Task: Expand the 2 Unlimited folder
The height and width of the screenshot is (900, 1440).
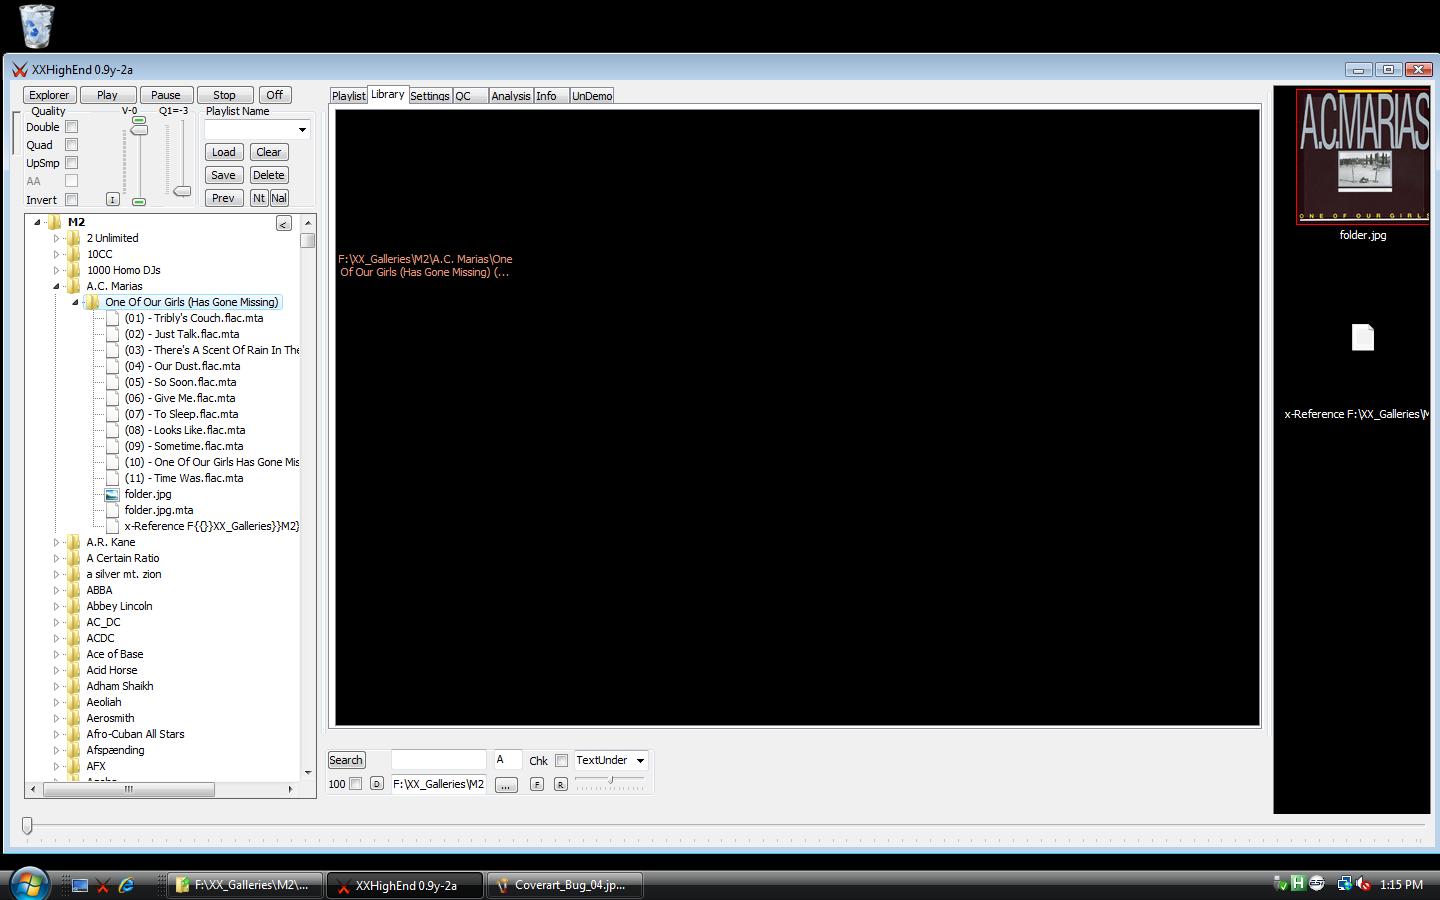Action: point(57,238)
